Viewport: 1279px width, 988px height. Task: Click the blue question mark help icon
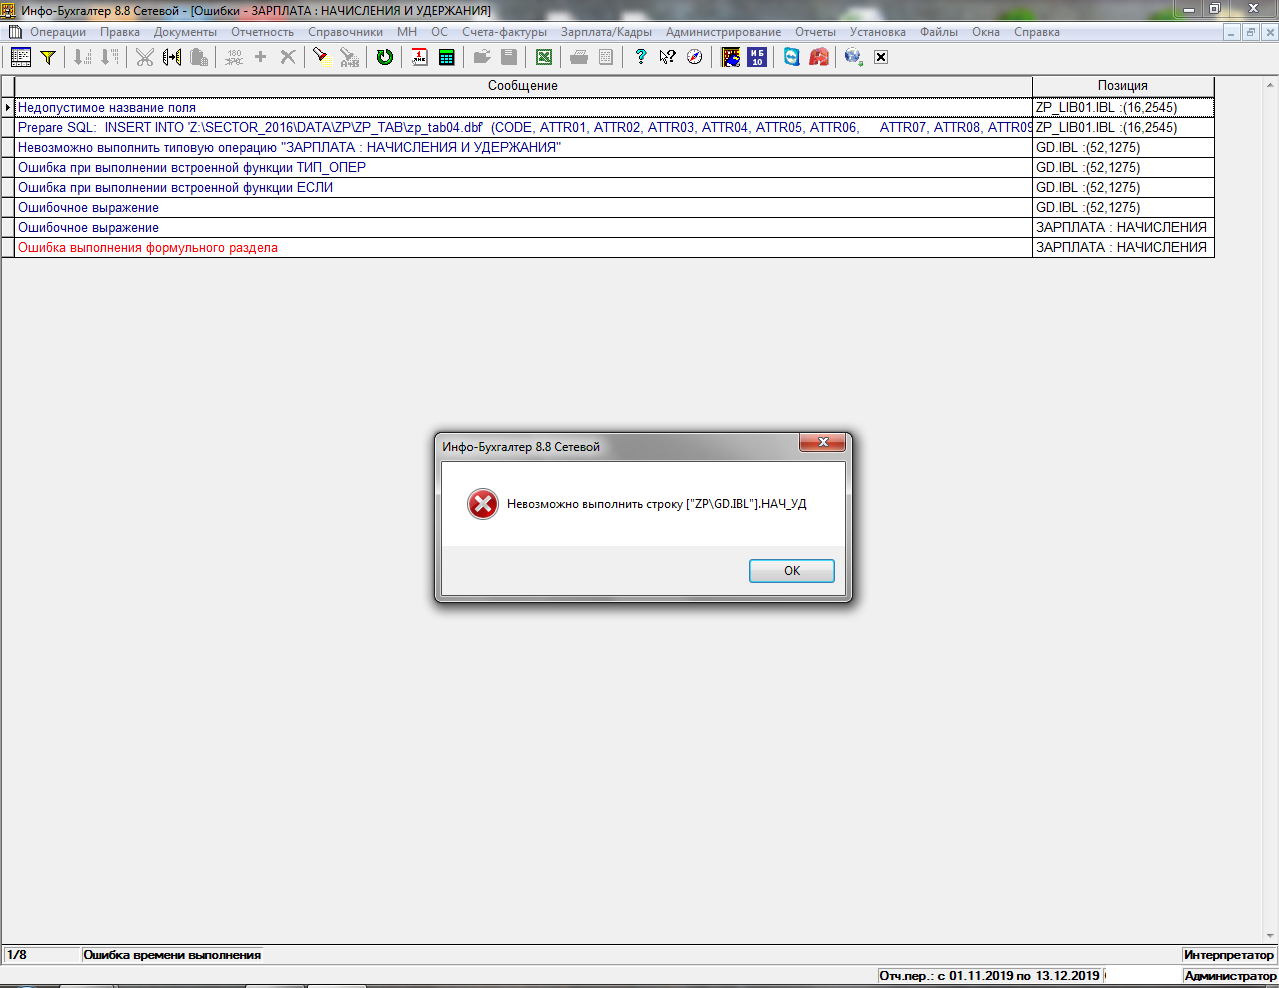pos(641,57)
